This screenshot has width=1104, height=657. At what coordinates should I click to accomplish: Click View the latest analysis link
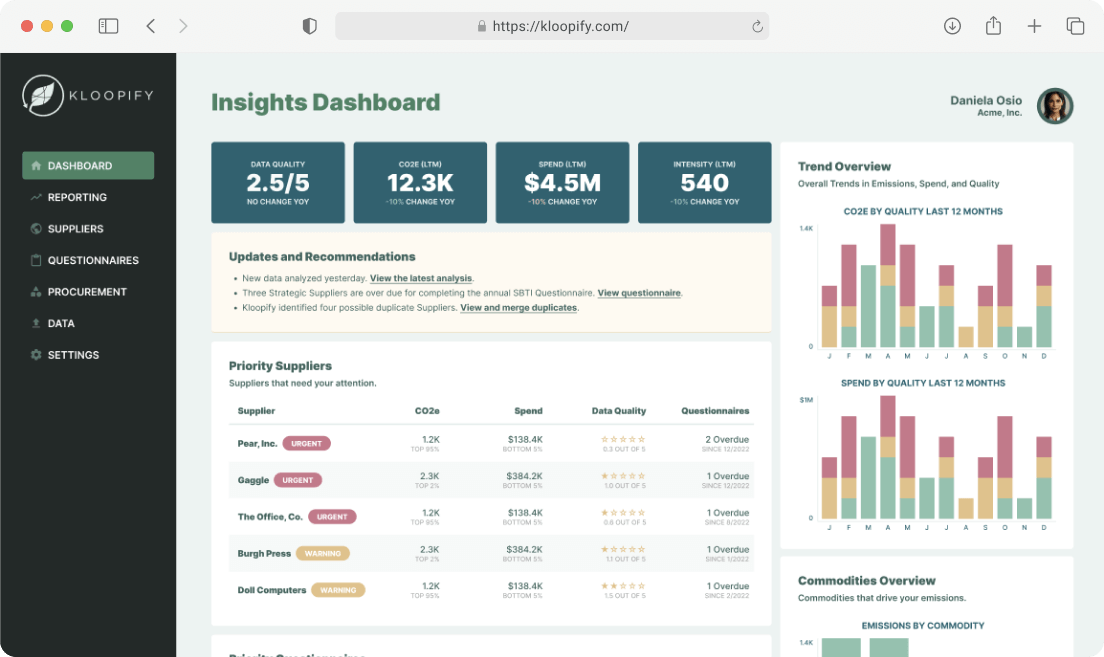421,278
